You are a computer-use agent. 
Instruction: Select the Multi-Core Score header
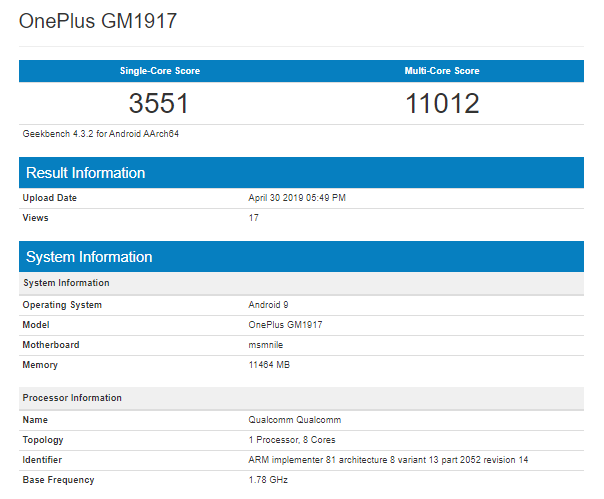coord(442,71)
